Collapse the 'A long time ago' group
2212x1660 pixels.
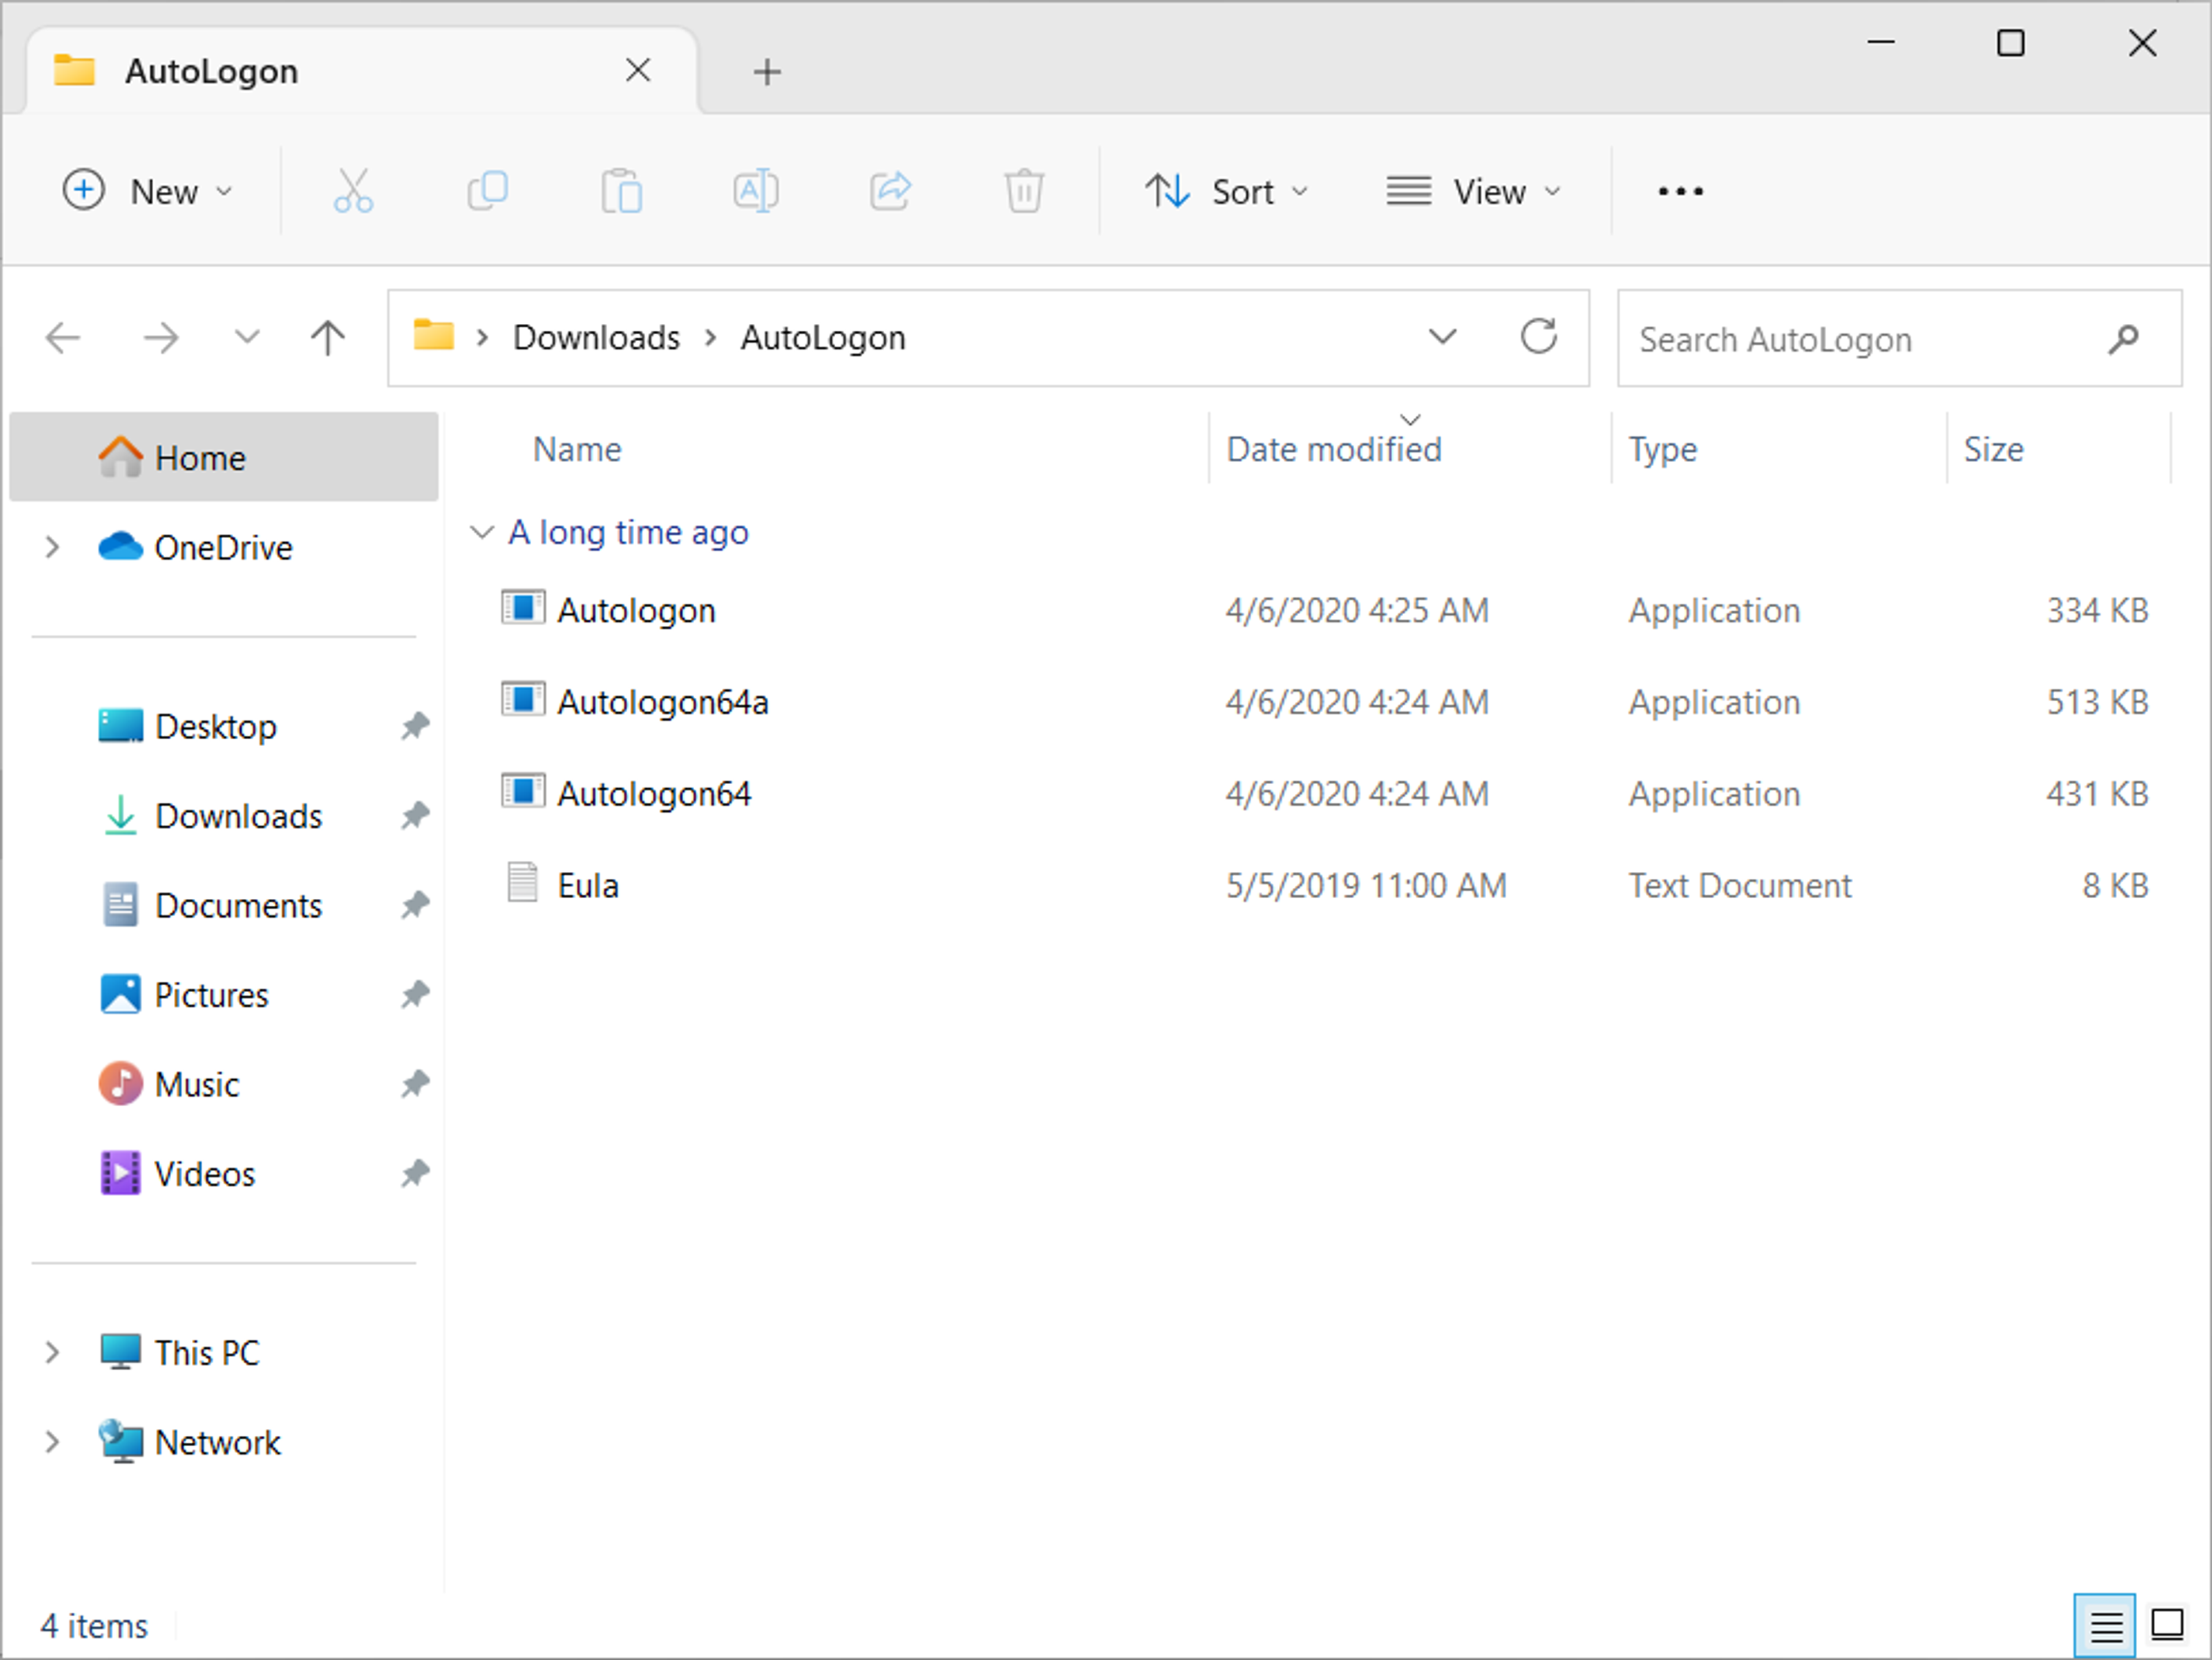point(482,532)
